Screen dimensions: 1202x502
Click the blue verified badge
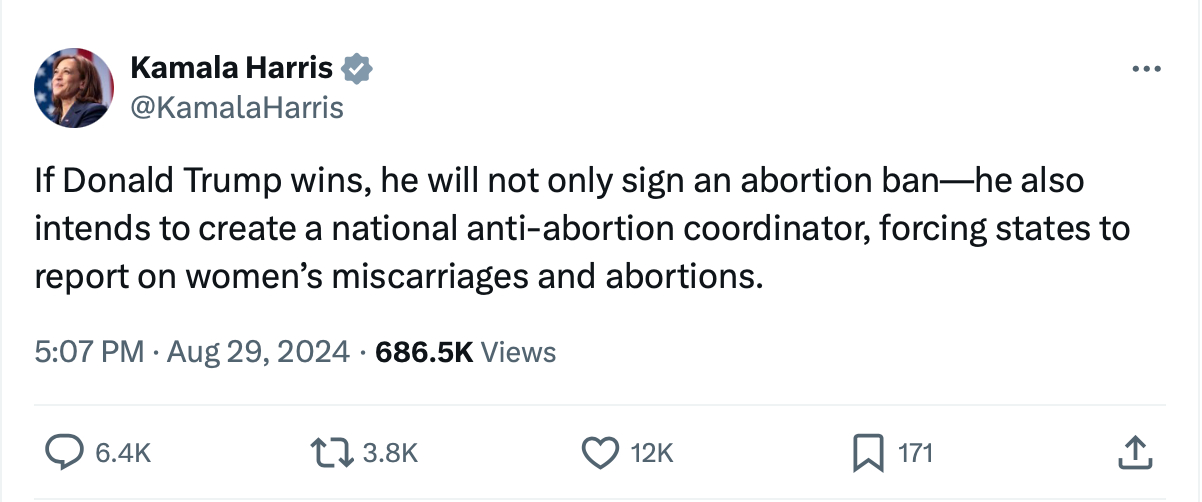(358, 69)
